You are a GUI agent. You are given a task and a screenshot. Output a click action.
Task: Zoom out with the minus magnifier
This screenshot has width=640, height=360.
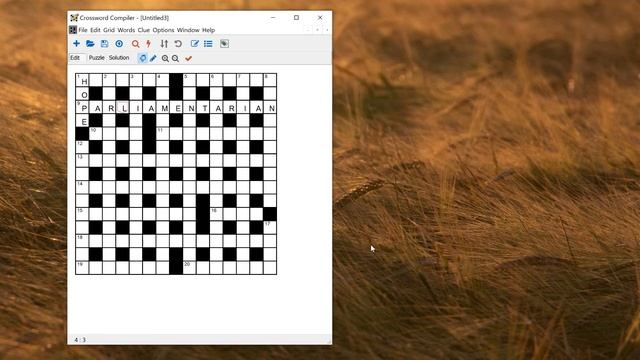(x=176, y=58)
